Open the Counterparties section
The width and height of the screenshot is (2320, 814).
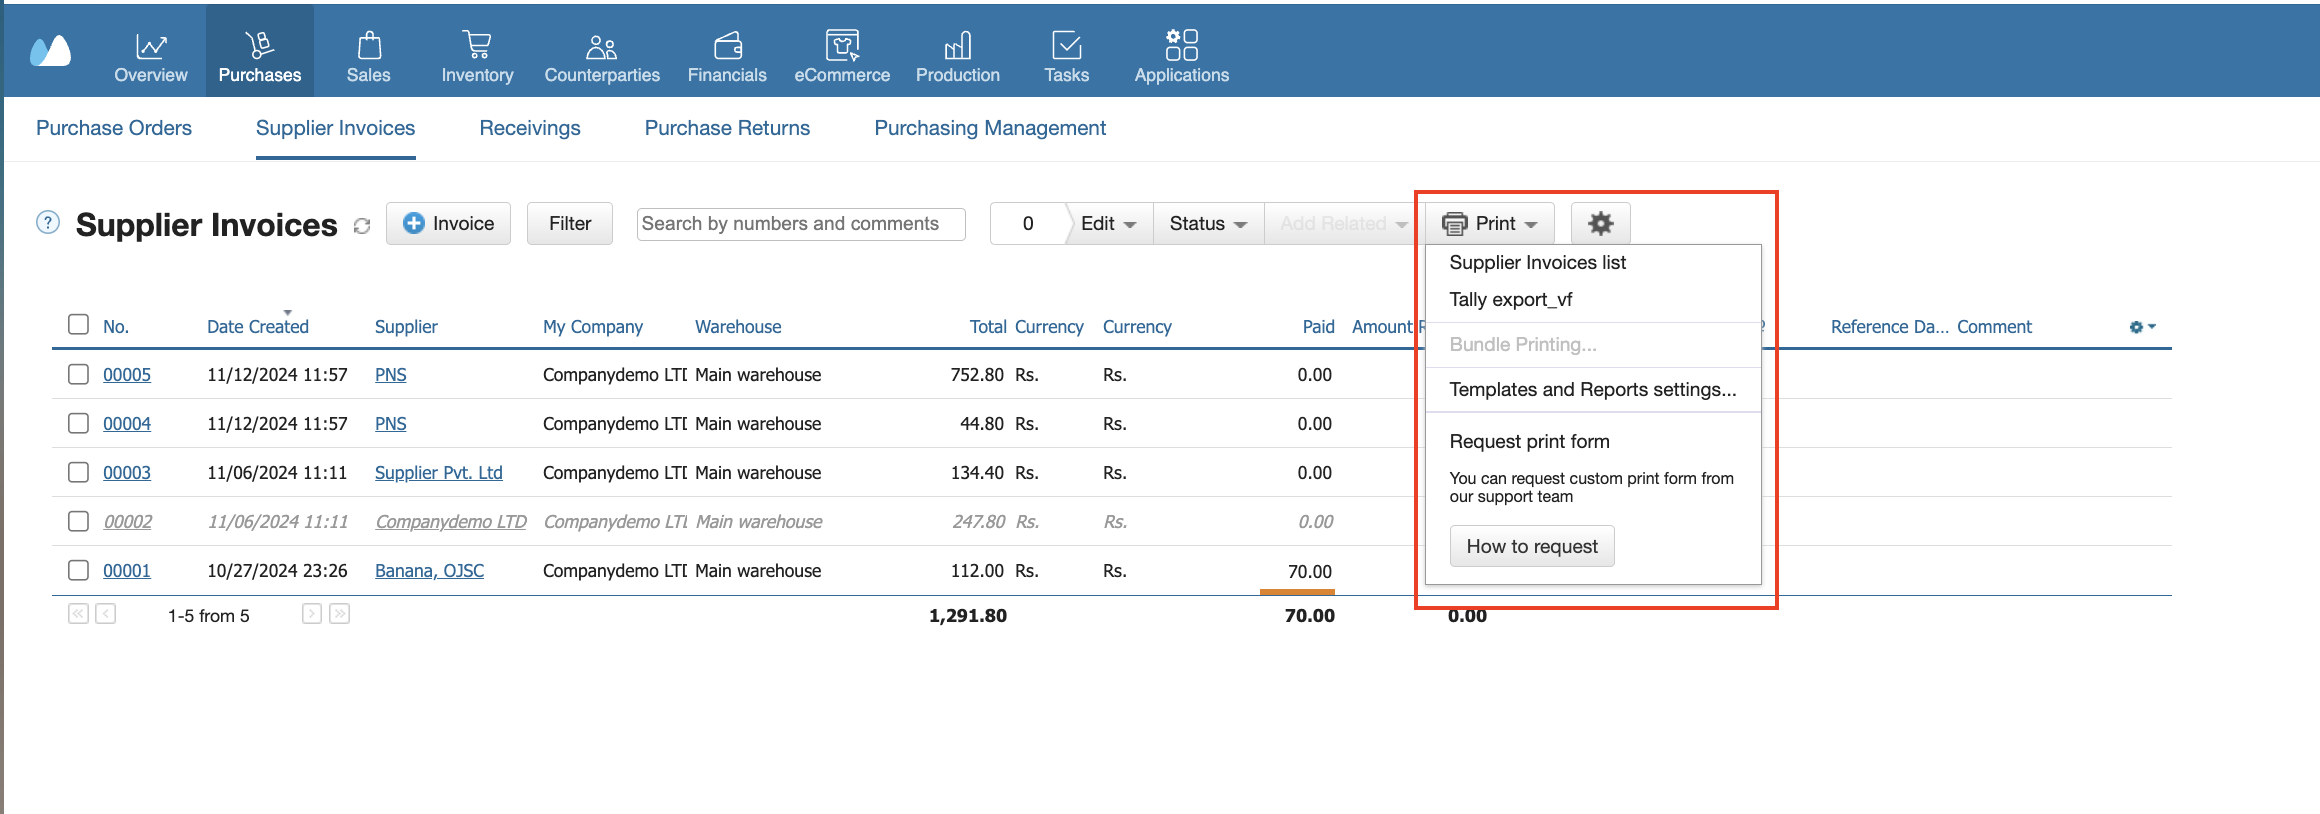[x=602, y=57]
